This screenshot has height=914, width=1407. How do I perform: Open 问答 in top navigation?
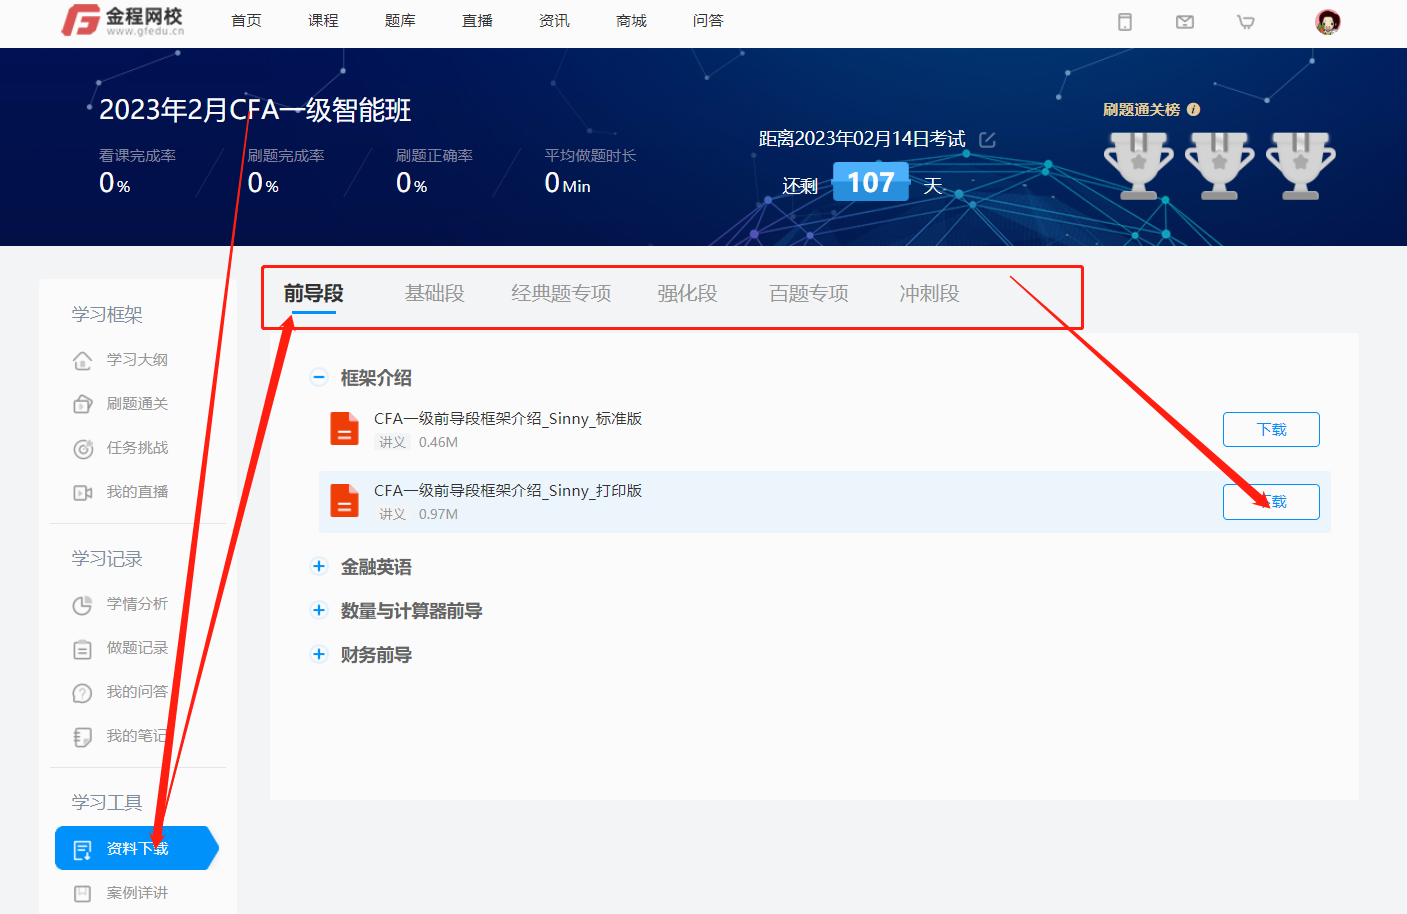[708, 21]
